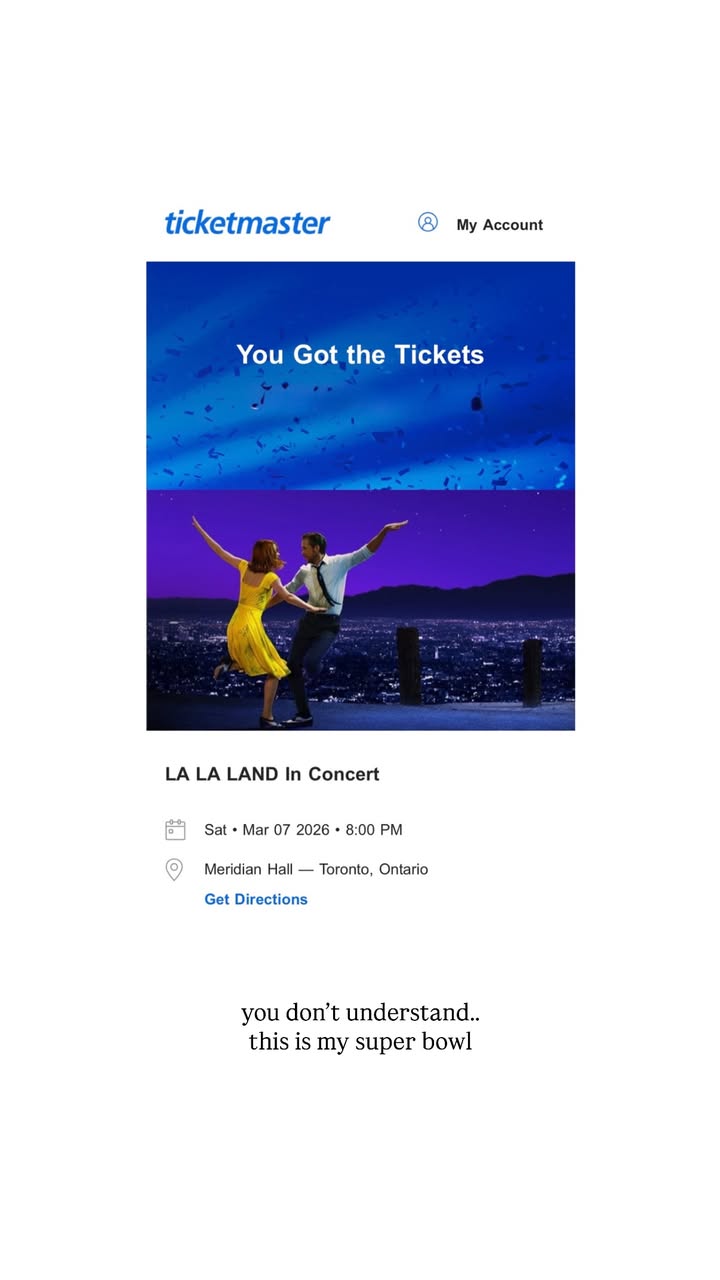The width and height of the screenshot is (720, 1280).
Task: Select the Toronto, Ontario location text
Action: coord(374,870)
